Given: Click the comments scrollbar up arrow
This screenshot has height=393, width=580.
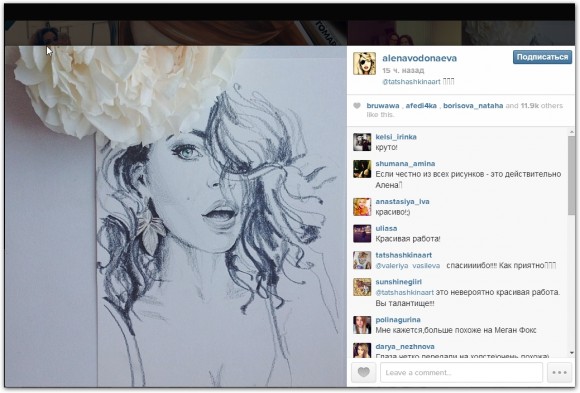Looking at the screenshot, I should tap(572, 132).
